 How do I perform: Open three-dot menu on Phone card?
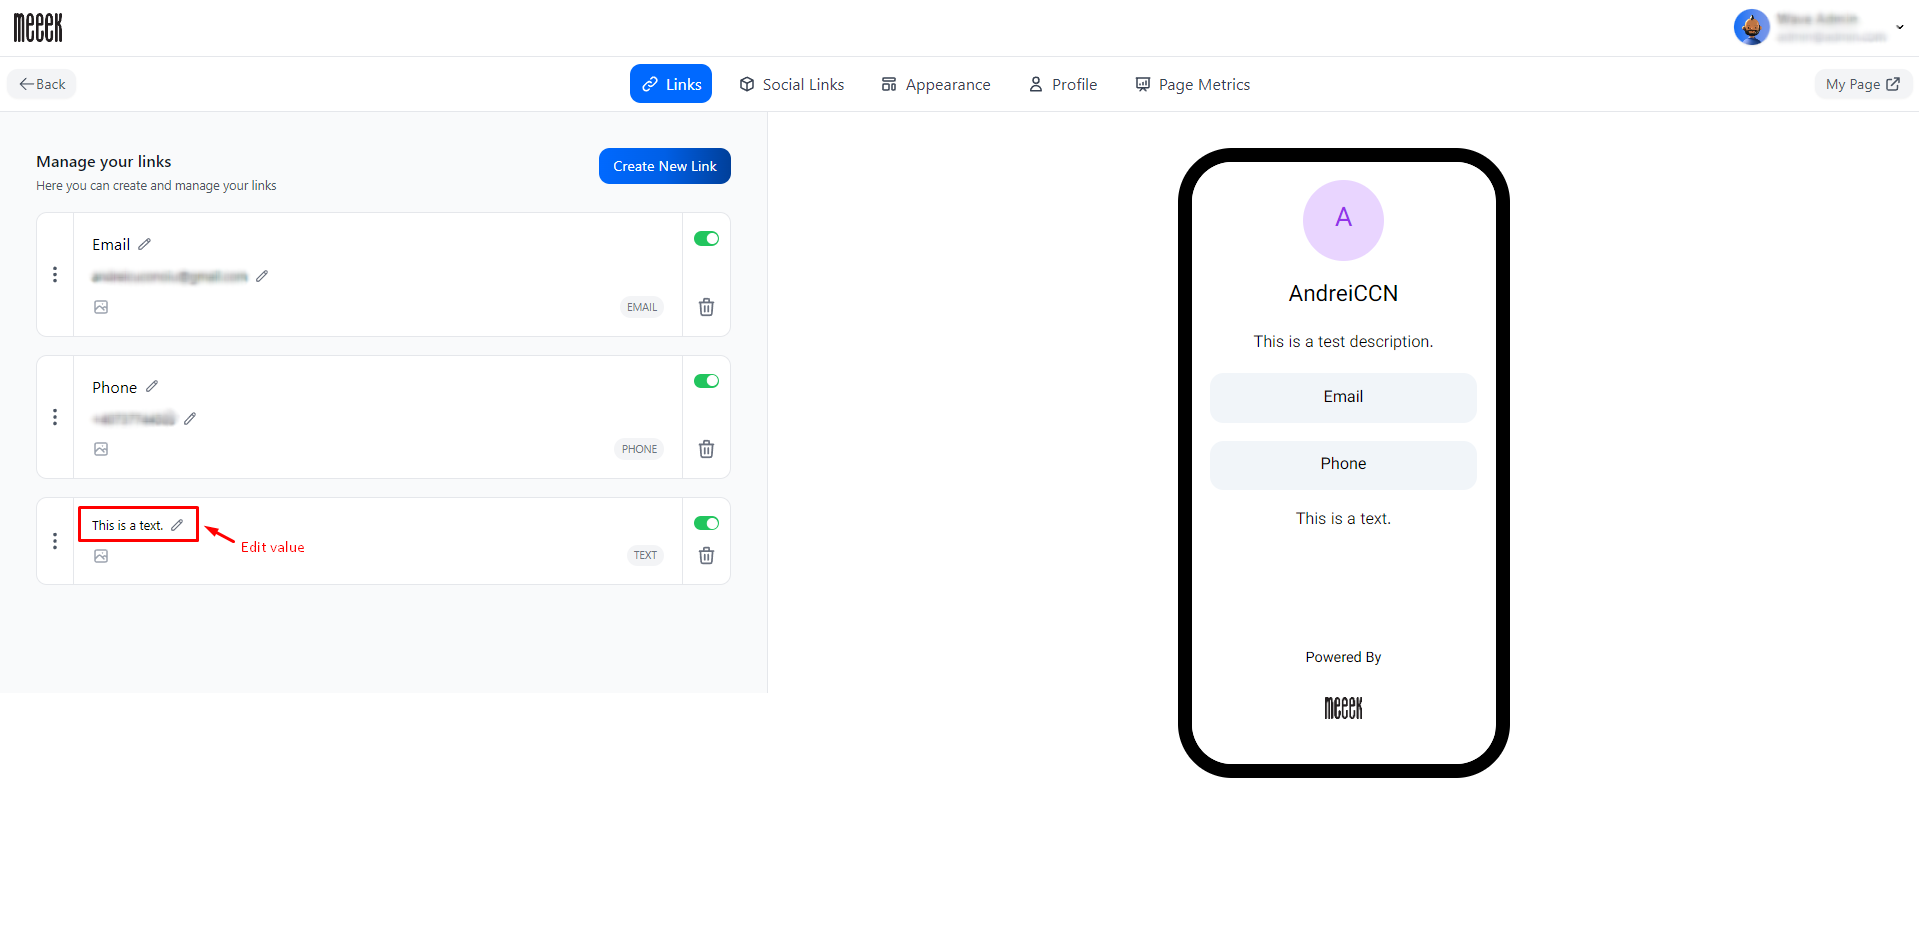click(55, 417)
